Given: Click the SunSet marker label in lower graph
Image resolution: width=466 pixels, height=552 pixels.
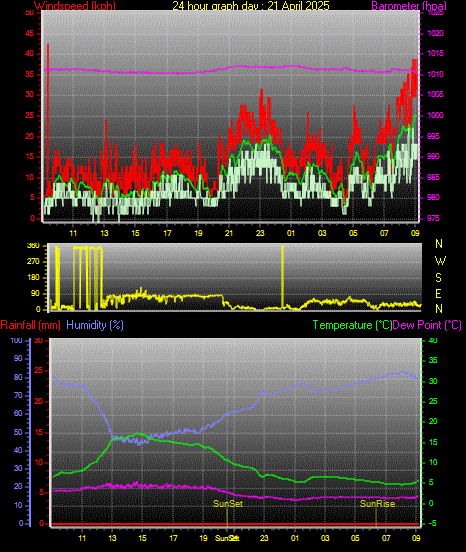Looking at the screenshot, I should pos(228,503).
